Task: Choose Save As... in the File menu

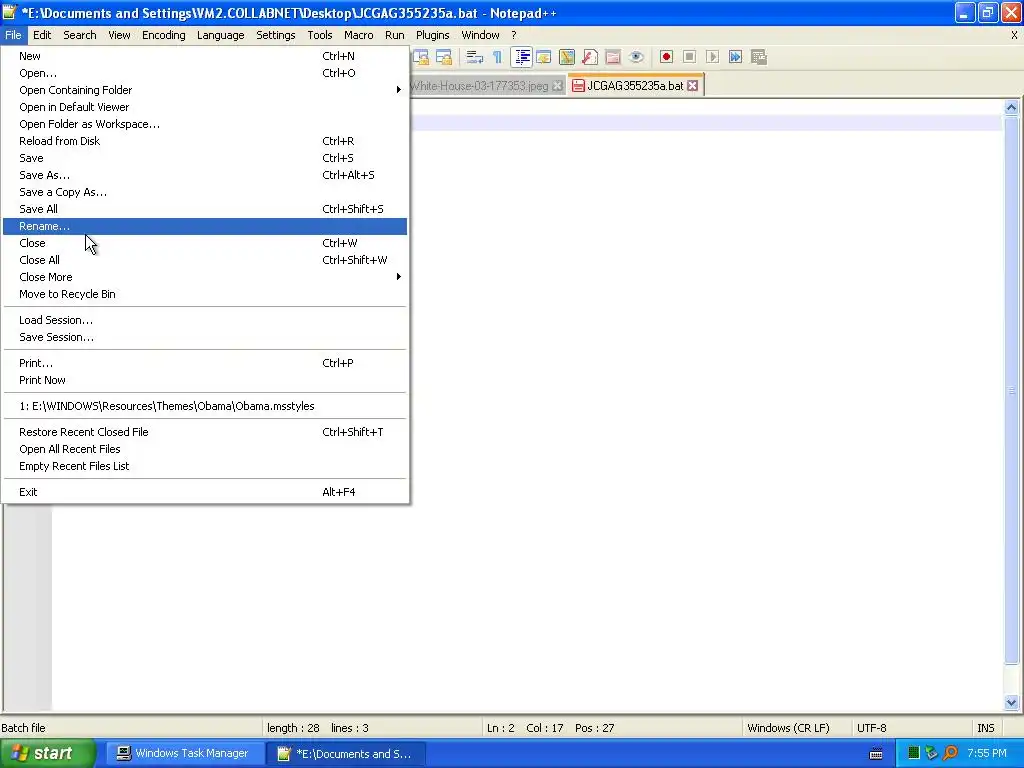Action: (x=204, y=175)
